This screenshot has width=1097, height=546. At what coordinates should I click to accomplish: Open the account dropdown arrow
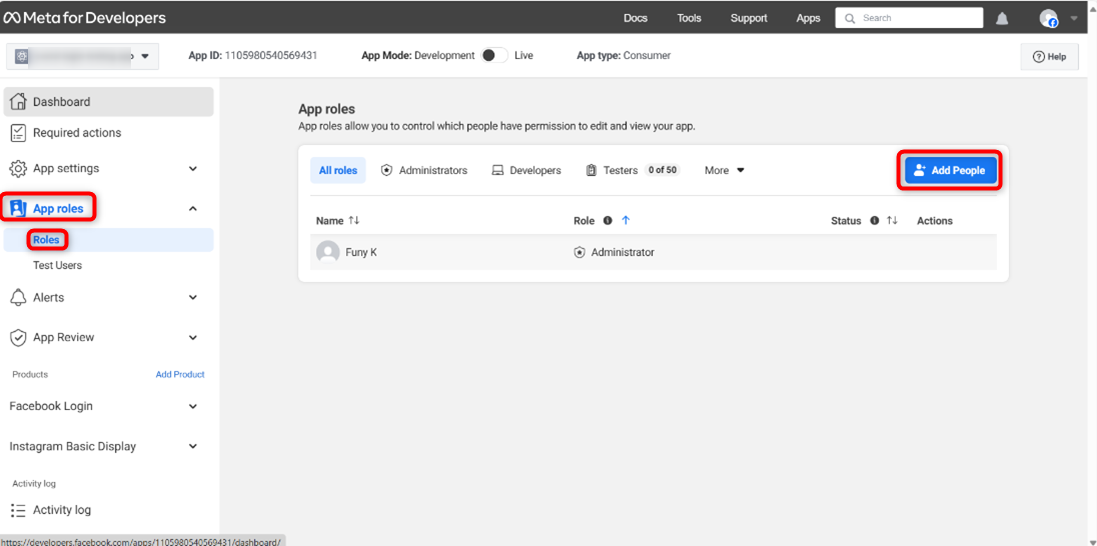point(1075,18)
